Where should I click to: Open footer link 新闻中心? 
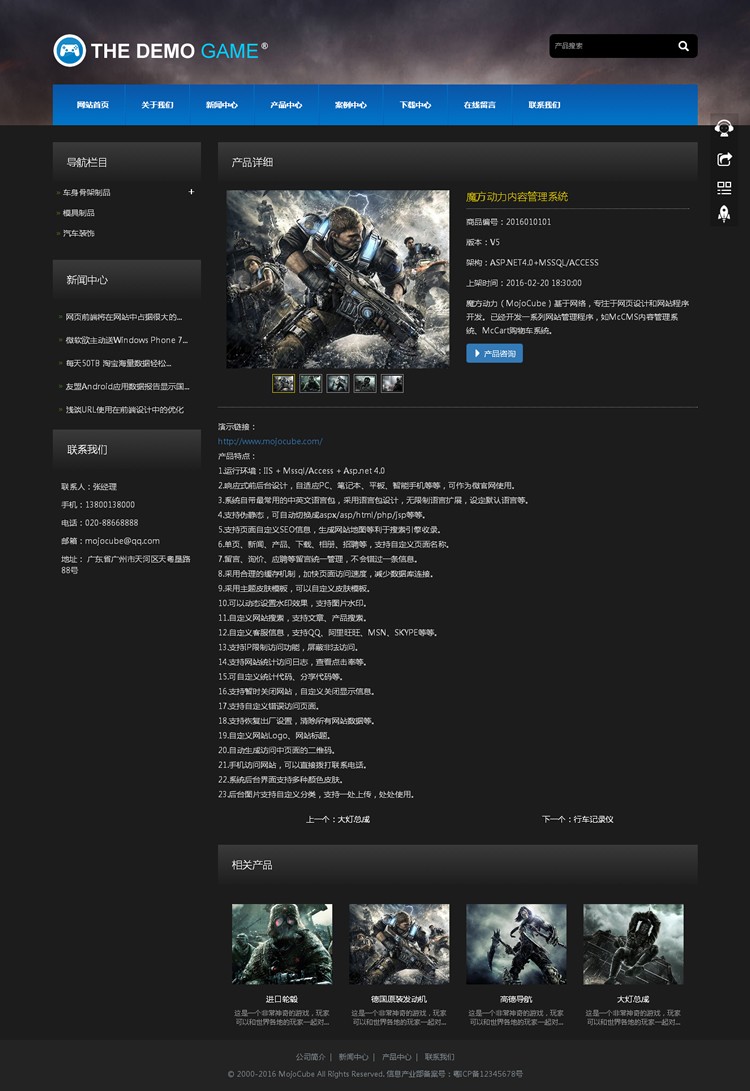tap(353, 1057)
